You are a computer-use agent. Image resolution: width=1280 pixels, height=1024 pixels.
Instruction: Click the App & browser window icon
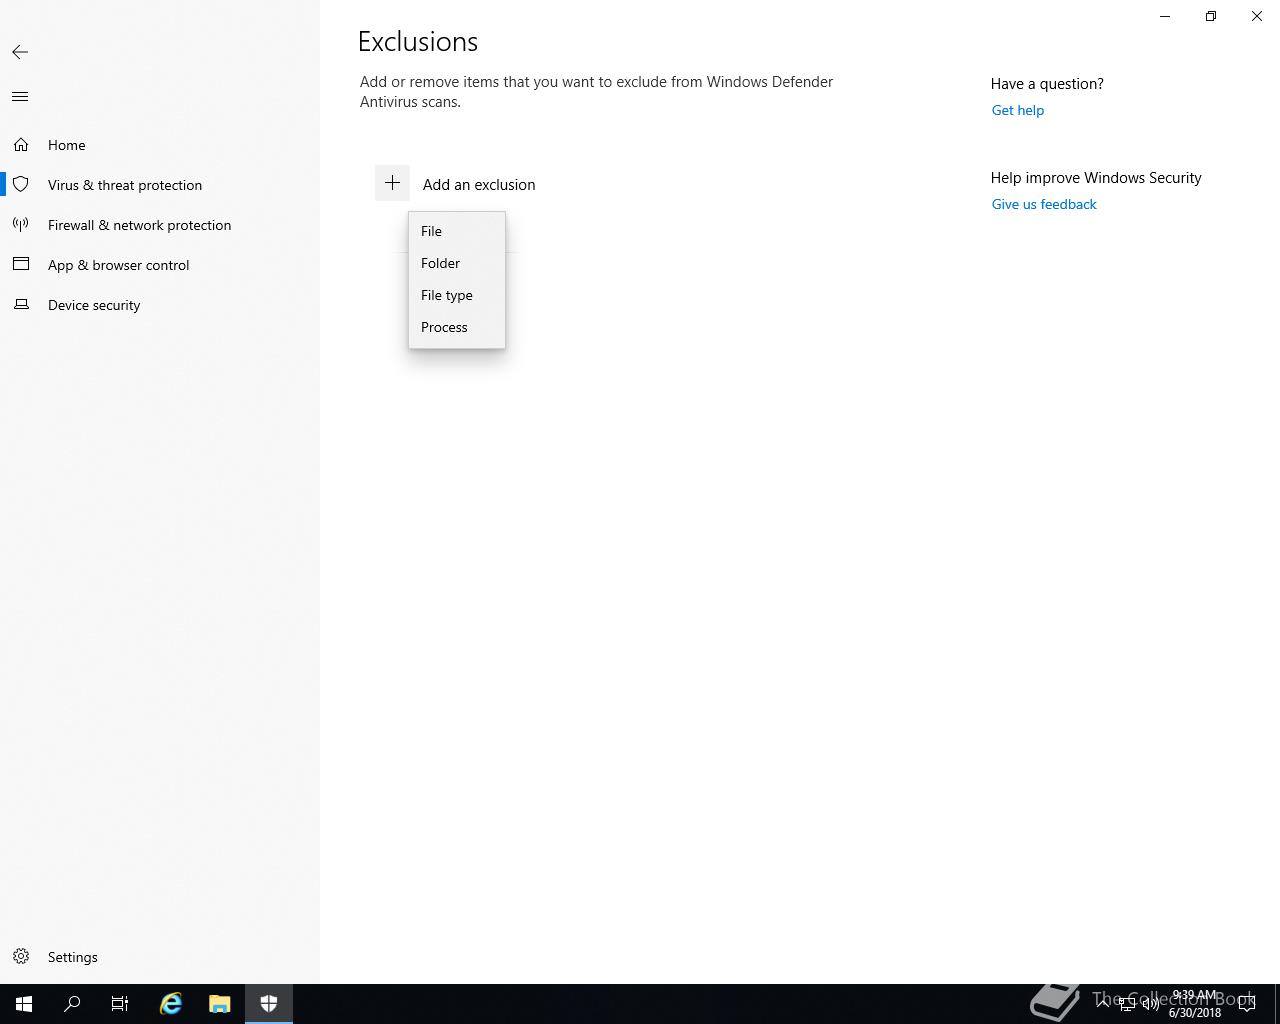click(x=21, y=265)
